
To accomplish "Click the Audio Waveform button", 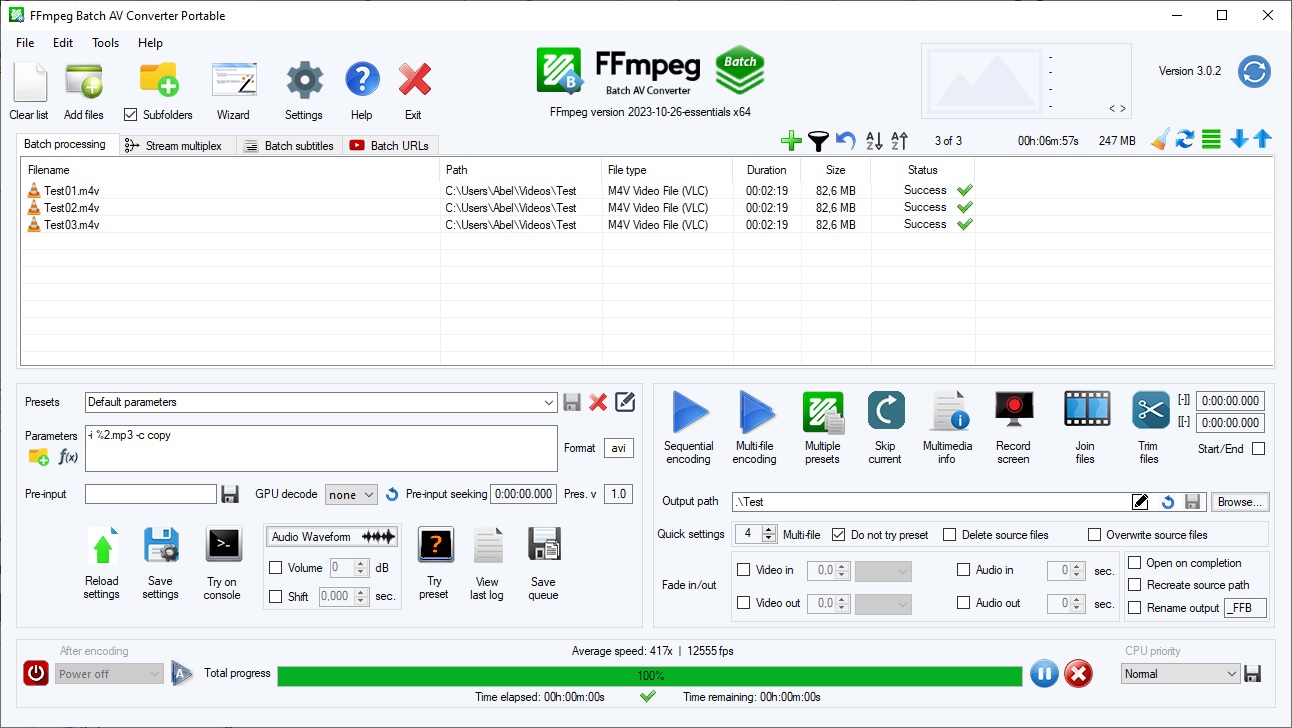I will [333, 537].
